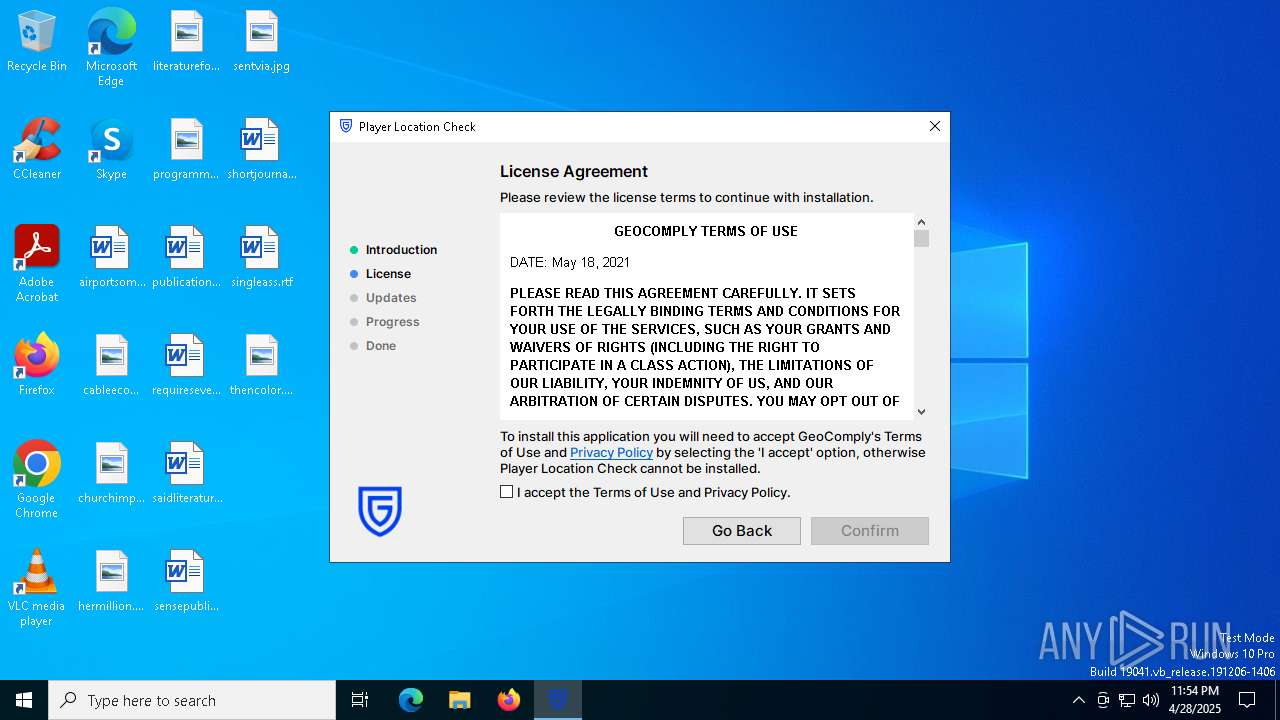Launch Edge from the taskbar

point(411,700)
